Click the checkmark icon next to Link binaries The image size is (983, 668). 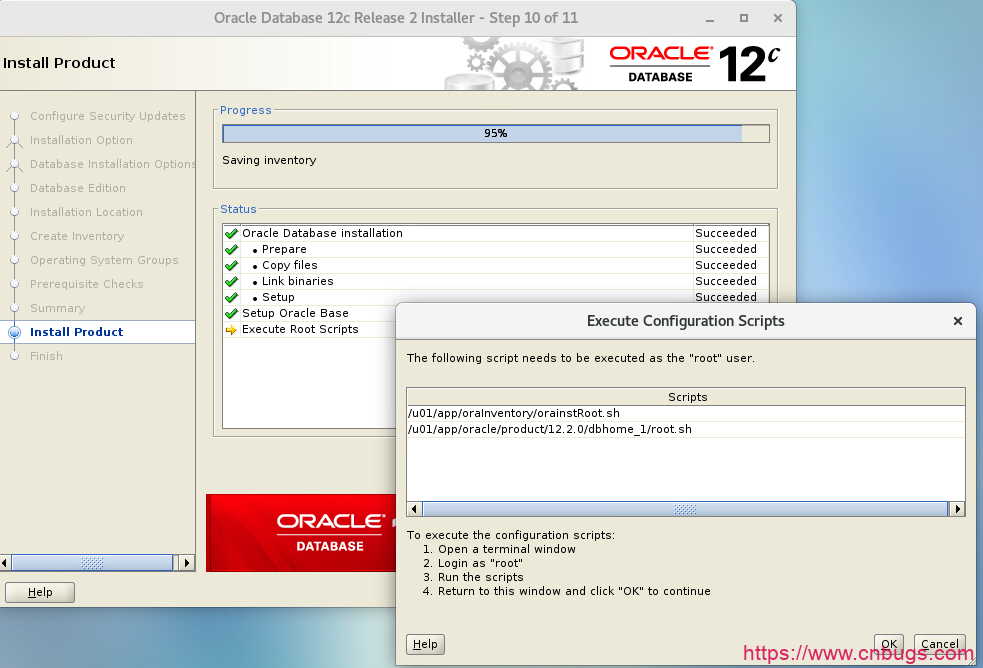(231, 282)
